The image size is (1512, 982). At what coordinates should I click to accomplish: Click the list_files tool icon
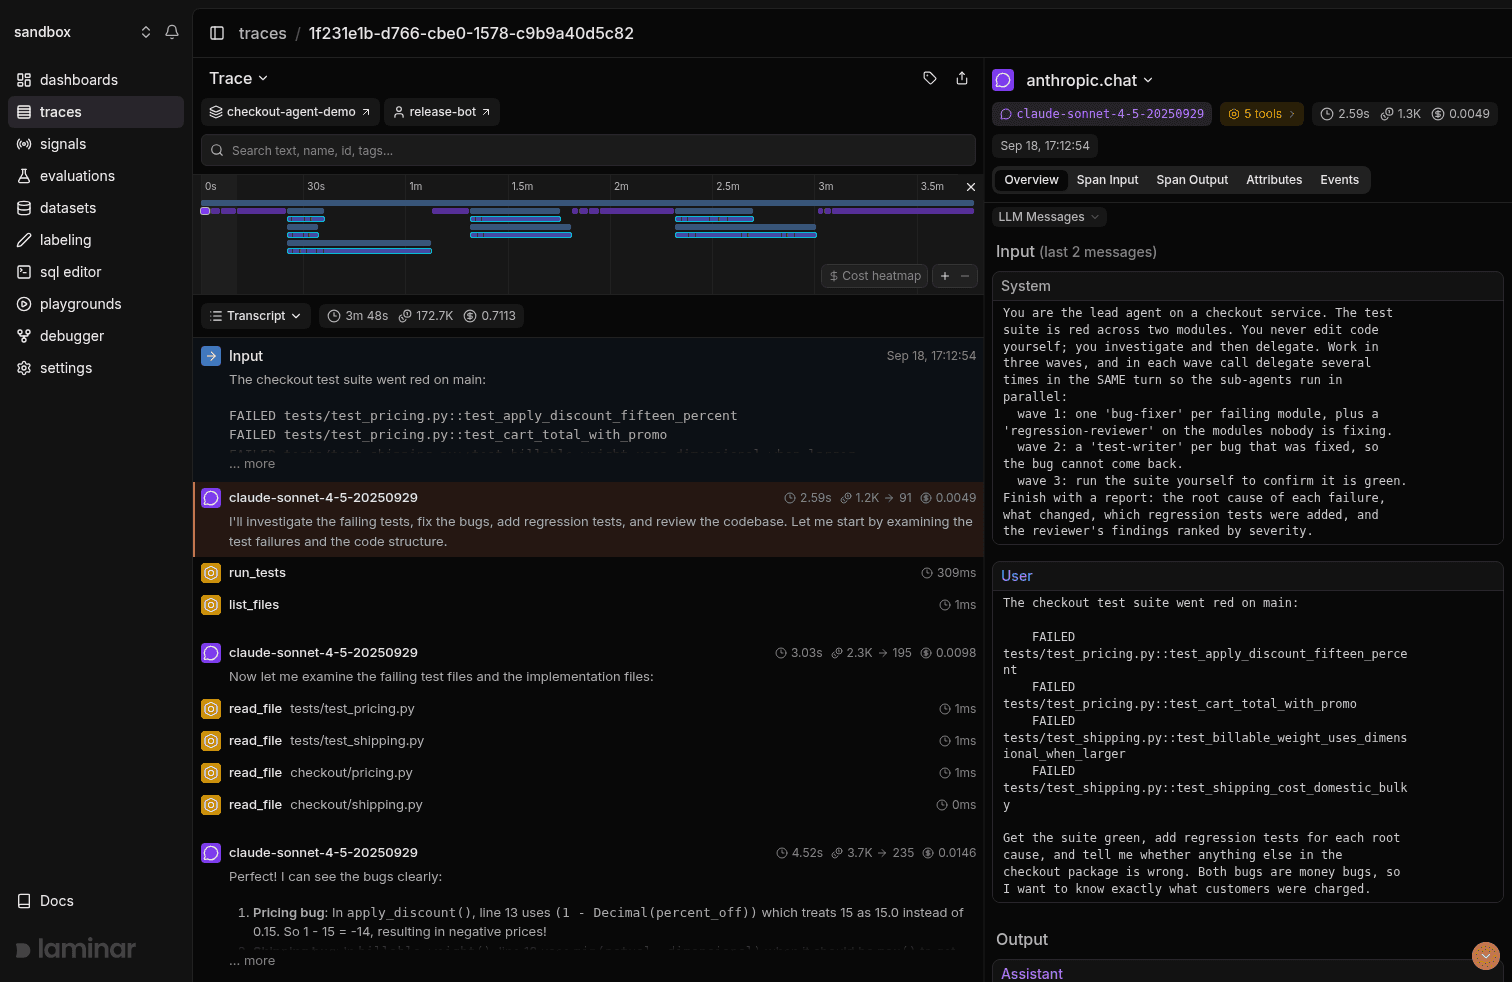211,605
